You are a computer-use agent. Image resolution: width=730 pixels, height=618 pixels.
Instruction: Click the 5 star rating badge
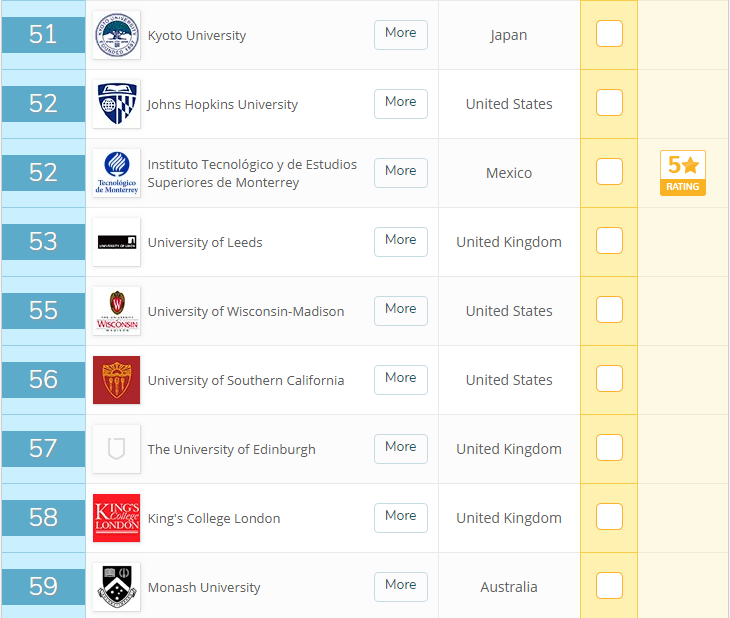point(683,173)
